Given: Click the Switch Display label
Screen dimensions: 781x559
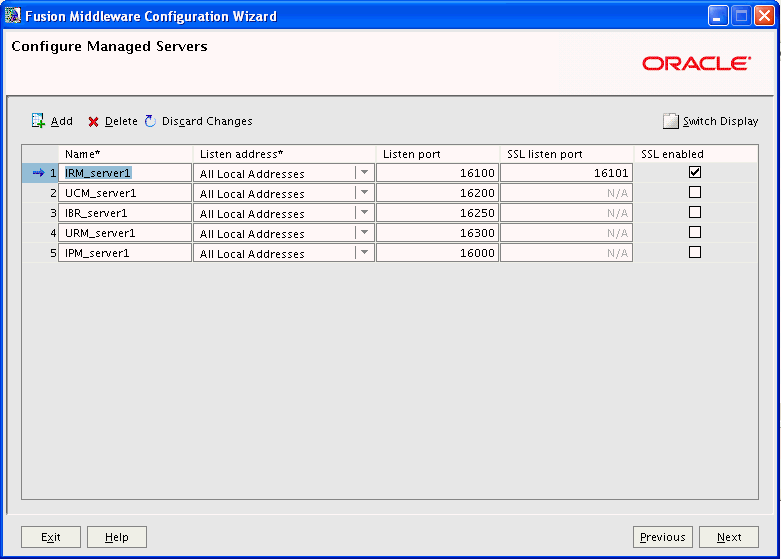Looking at the screenshot, I should click(720, 122).
